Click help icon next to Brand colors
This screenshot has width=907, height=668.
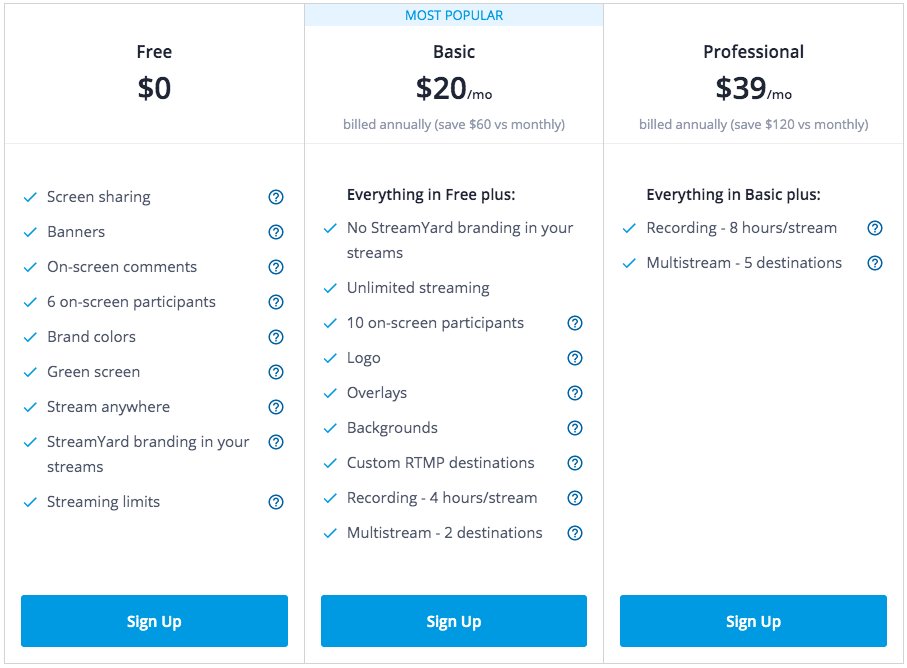coord(276,337)
